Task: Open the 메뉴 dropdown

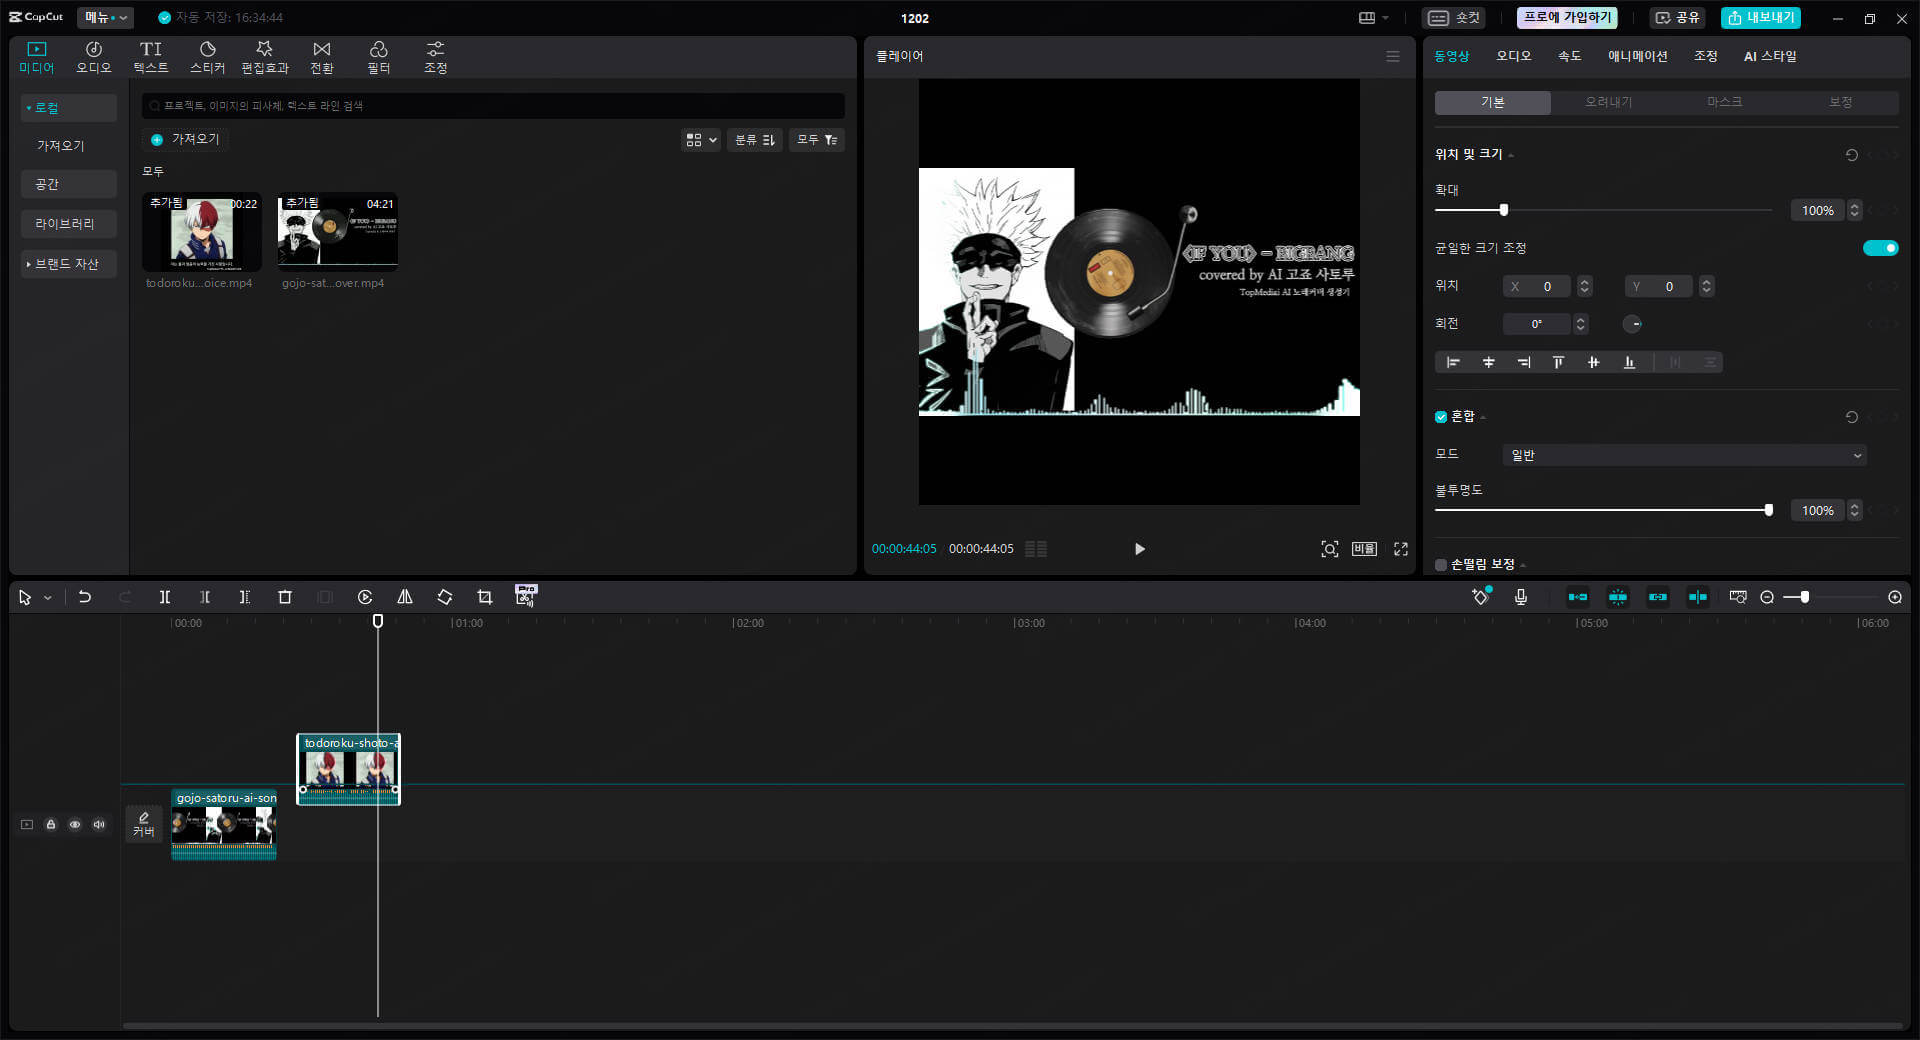Action: (x=105, y=17)
